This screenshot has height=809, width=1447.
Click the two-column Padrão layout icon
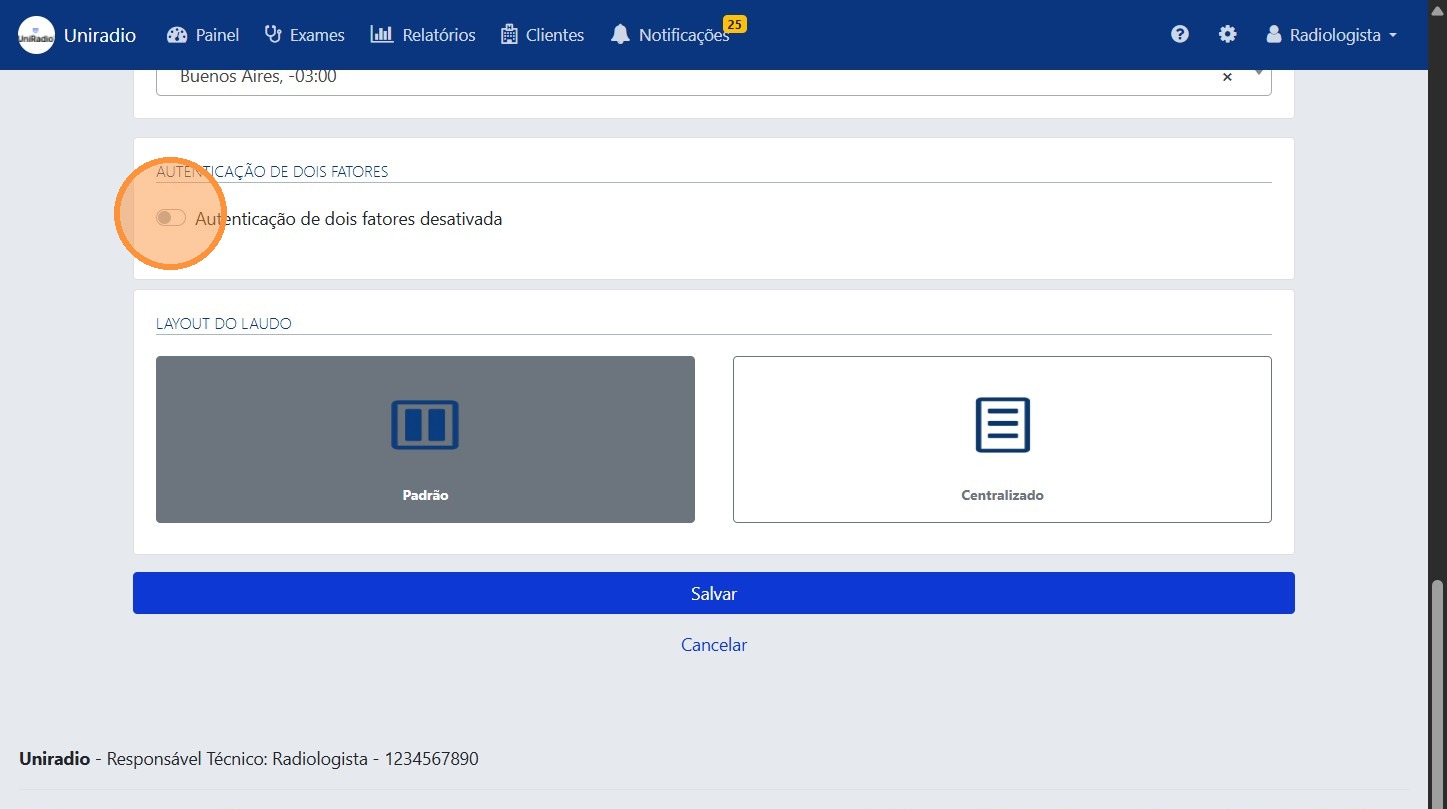click(424, 425)
